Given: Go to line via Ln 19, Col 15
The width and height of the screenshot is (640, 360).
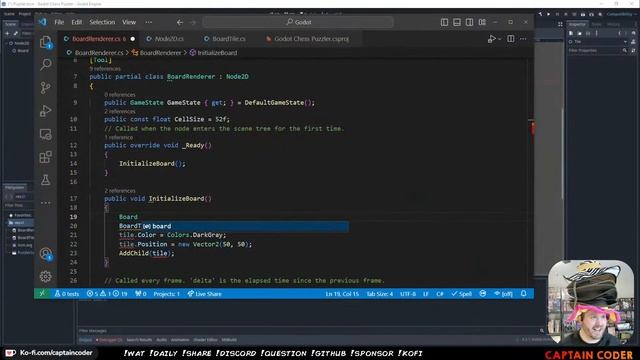Looking at the screenshot, I should (342, 293).
